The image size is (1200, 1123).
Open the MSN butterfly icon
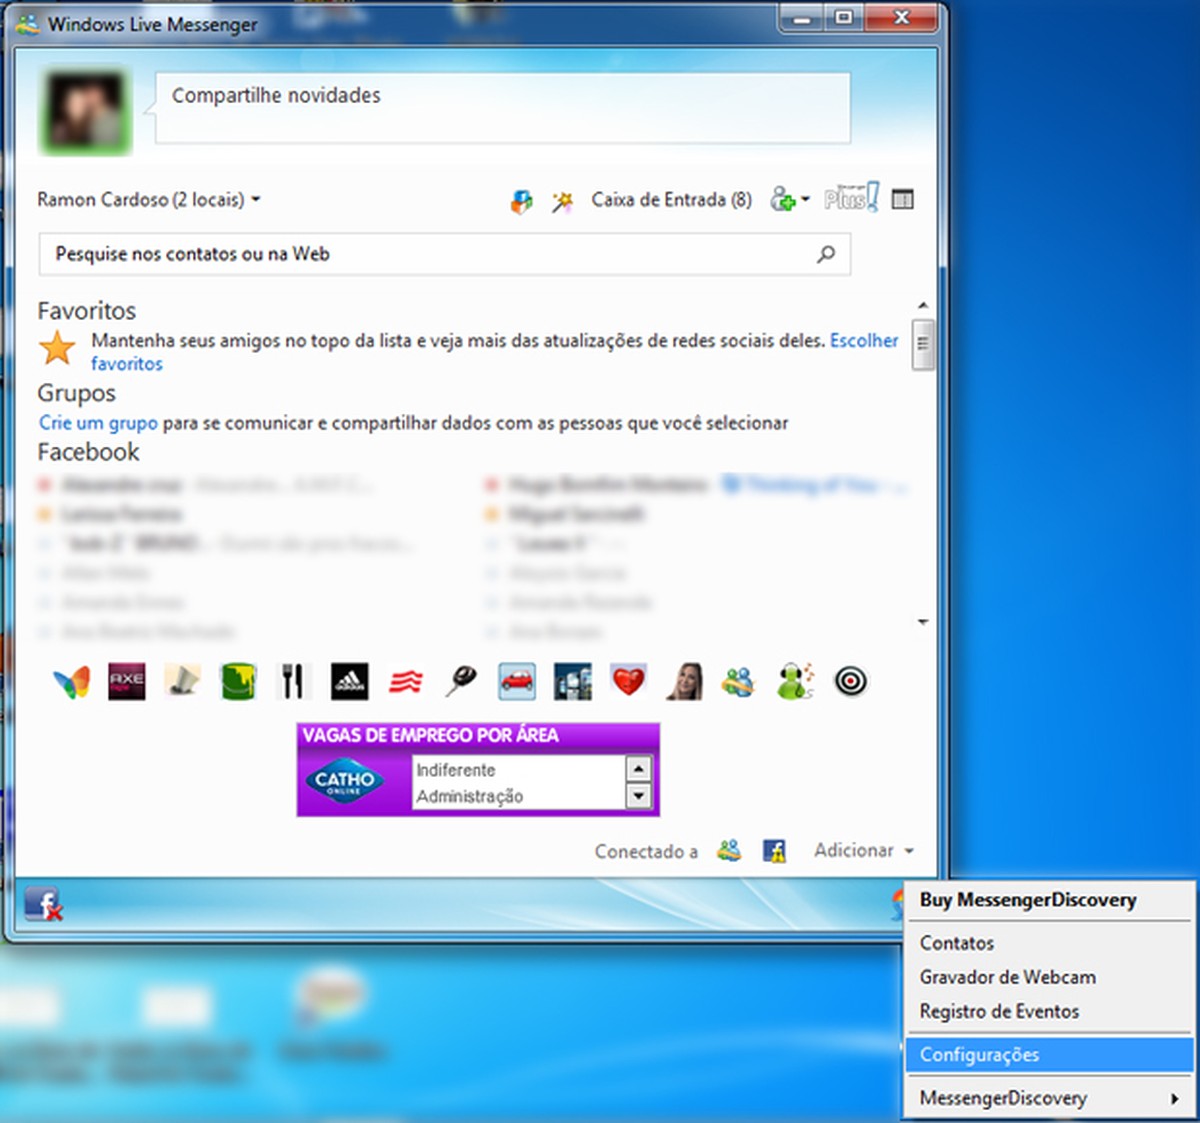click(x=70, y=681)
